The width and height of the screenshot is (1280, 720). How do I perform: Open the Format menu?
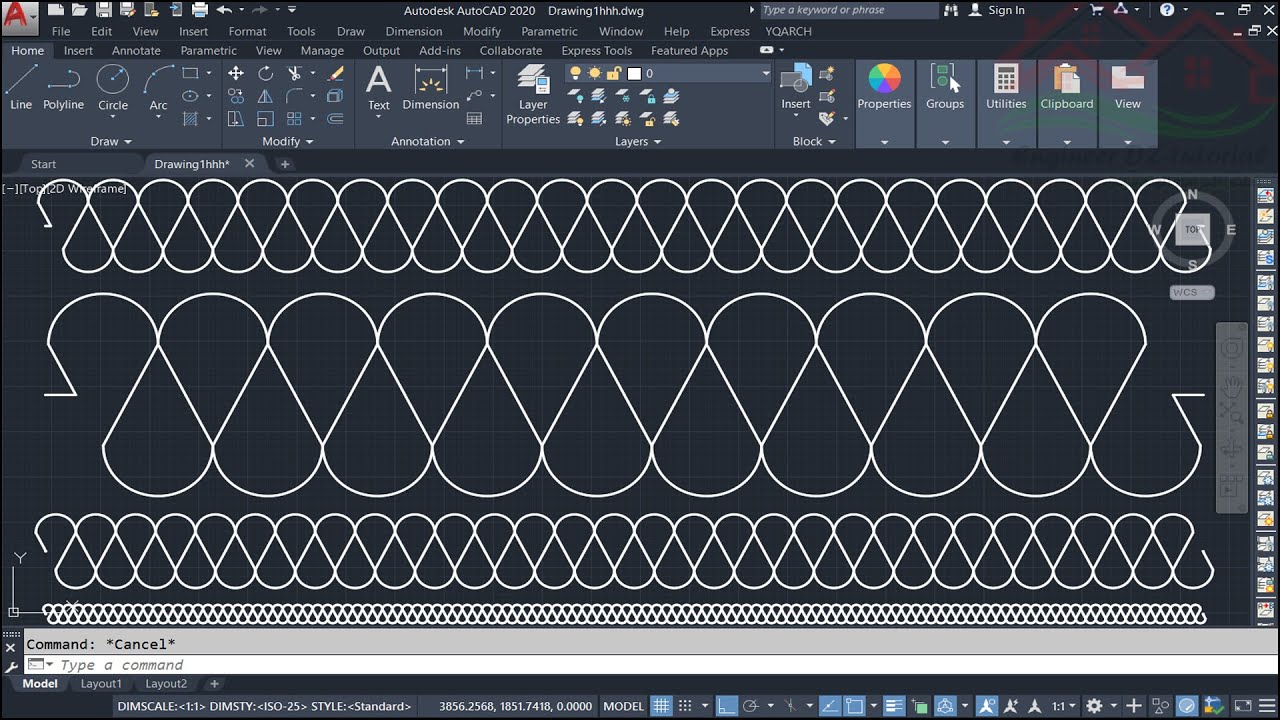point(247,31)
